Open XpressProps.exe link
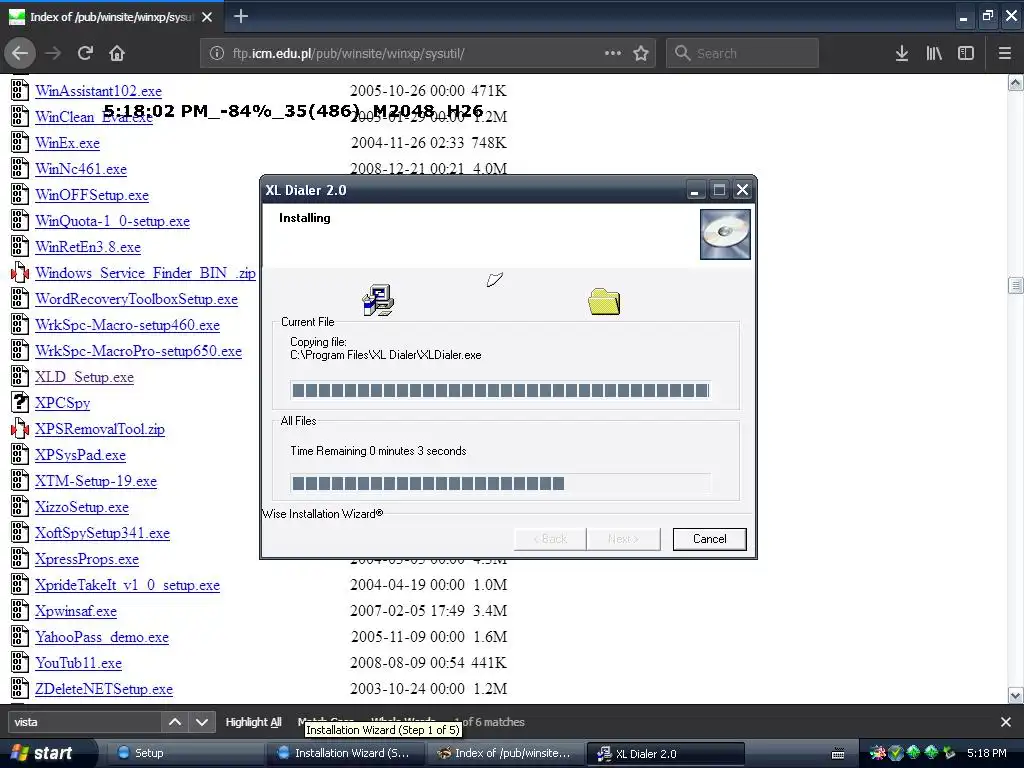 tap(87, 559)
